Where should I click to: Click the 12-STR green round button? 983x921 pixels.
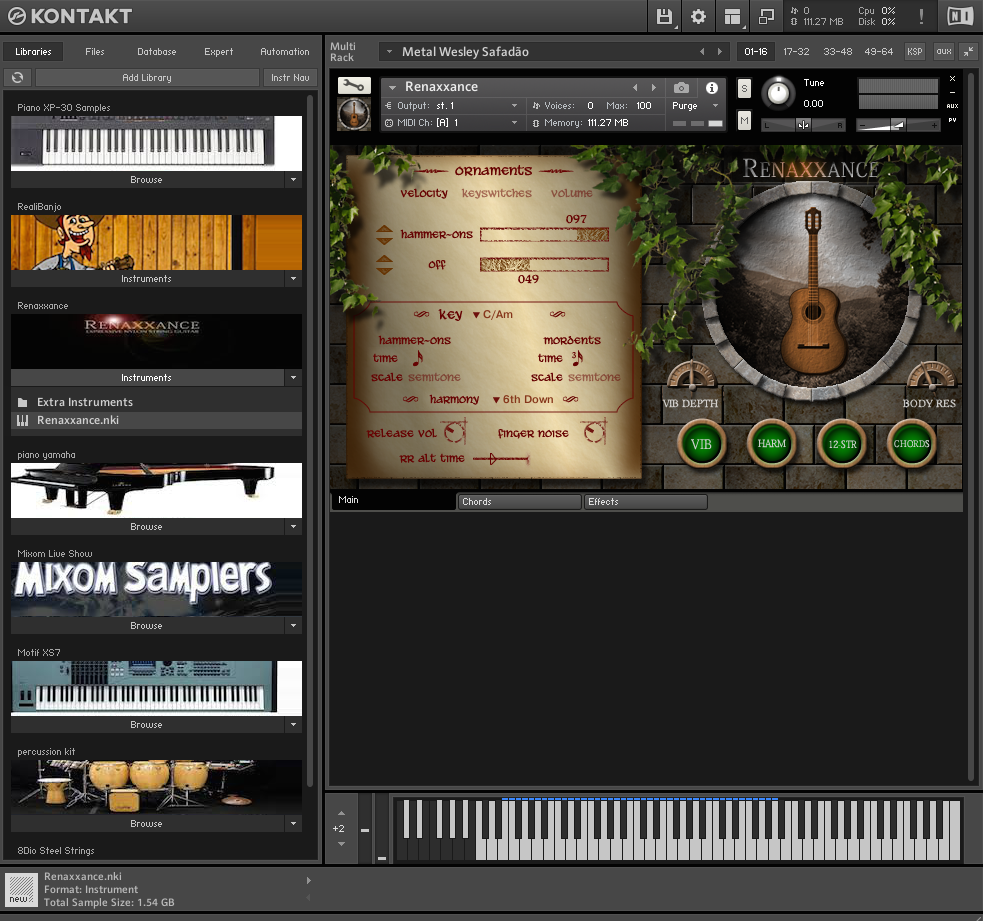pyautogui.click(x=842, y=444)
